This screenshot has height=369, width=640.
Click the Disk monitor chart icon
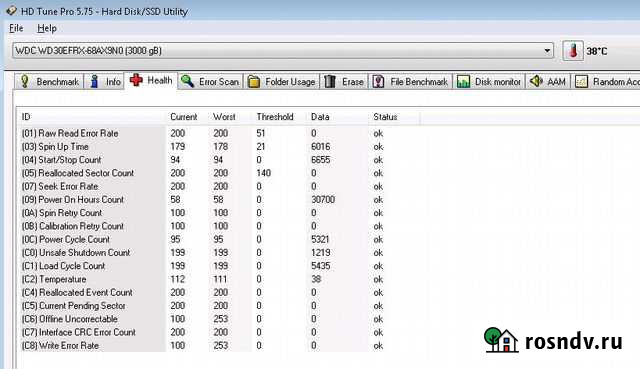click(x=463, y=82)
